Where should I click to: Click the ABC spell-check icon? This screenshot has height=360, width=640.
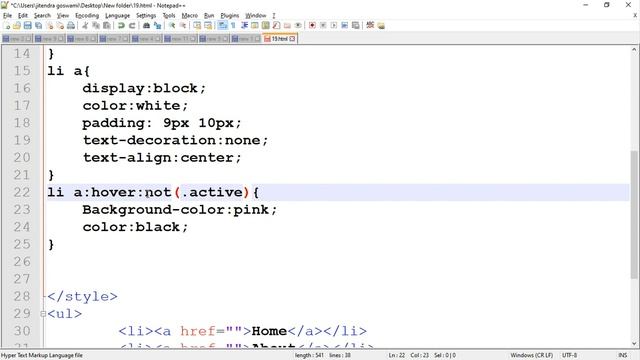tap(370, 25)
